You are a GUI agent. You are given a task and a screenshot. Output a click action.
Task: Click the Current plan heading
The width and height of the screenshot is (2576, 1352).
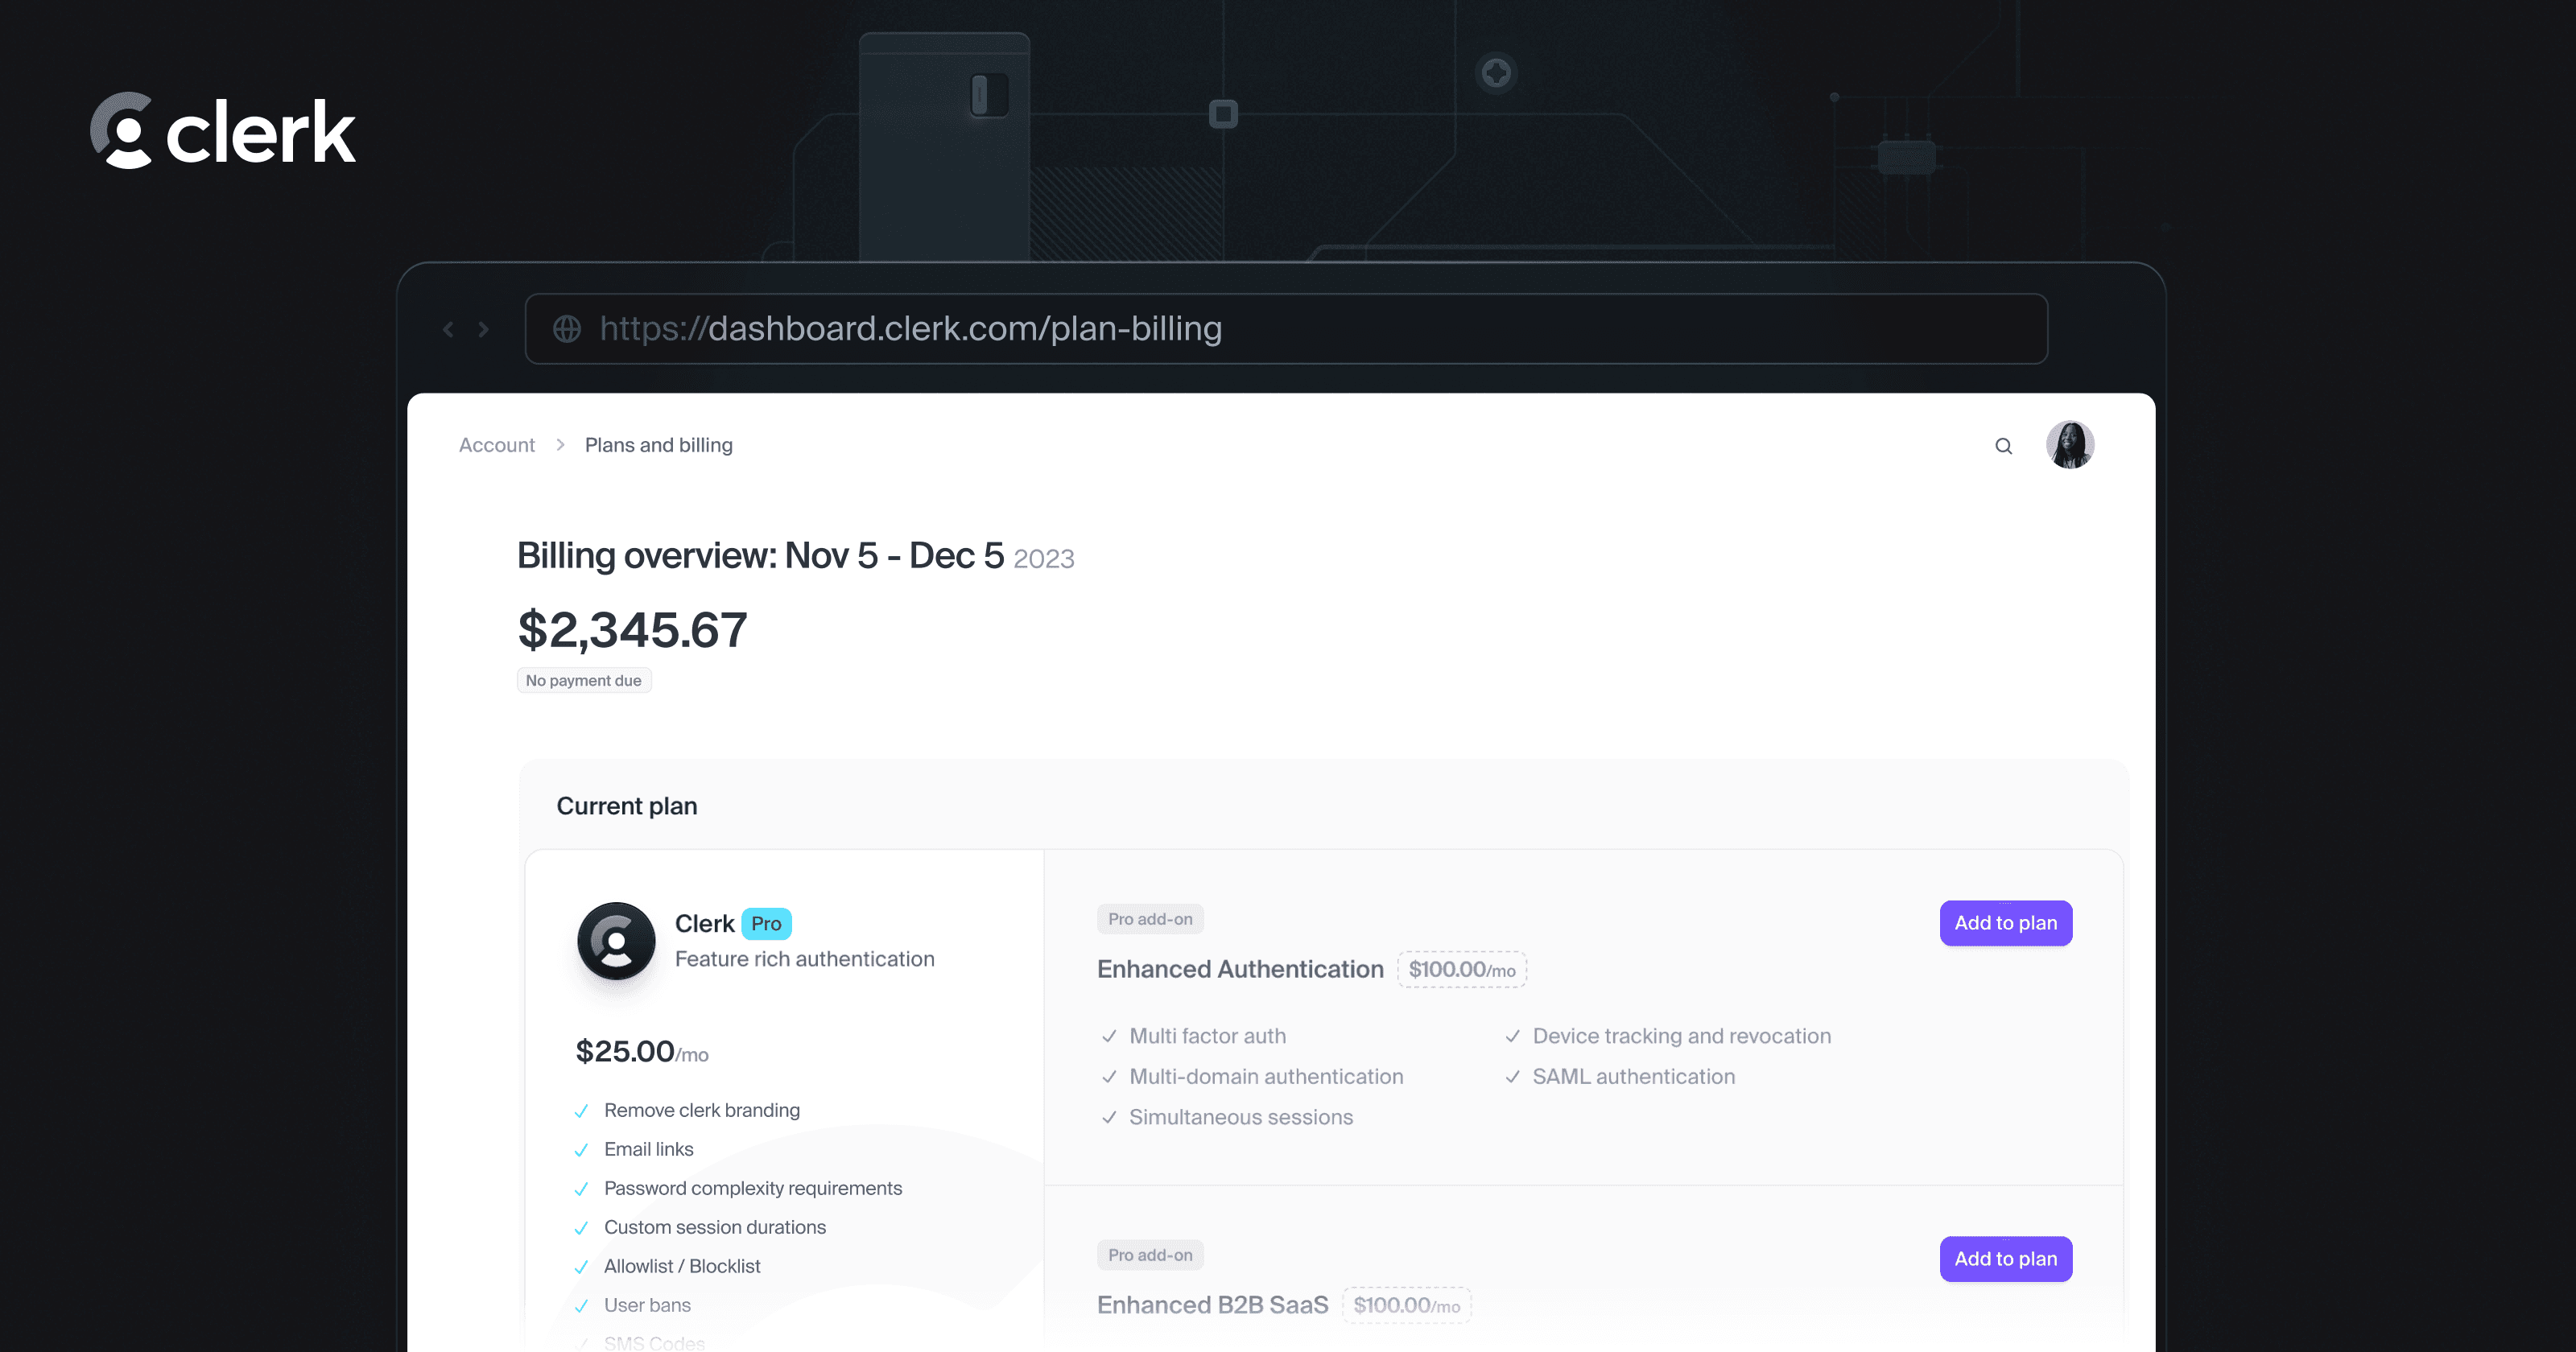coord(627,806)
